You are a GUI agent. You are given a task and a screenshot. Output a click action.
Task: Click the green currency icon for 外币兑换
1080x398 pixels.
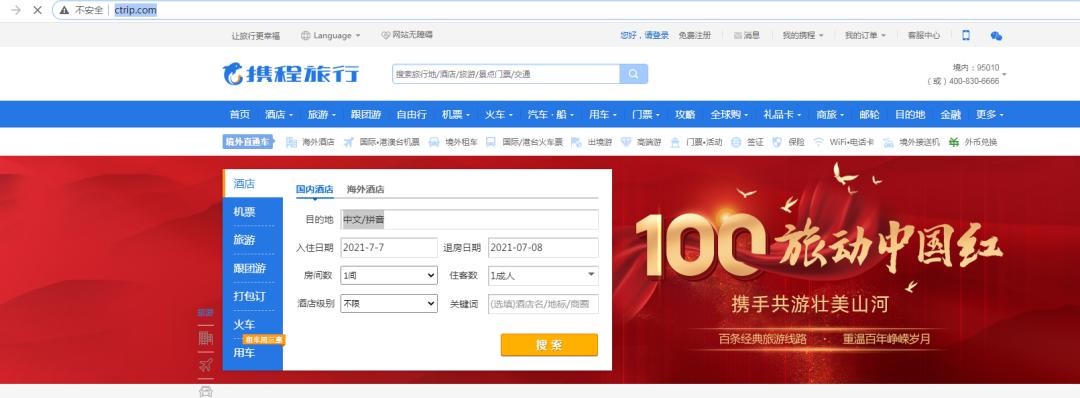click(954, 142)
